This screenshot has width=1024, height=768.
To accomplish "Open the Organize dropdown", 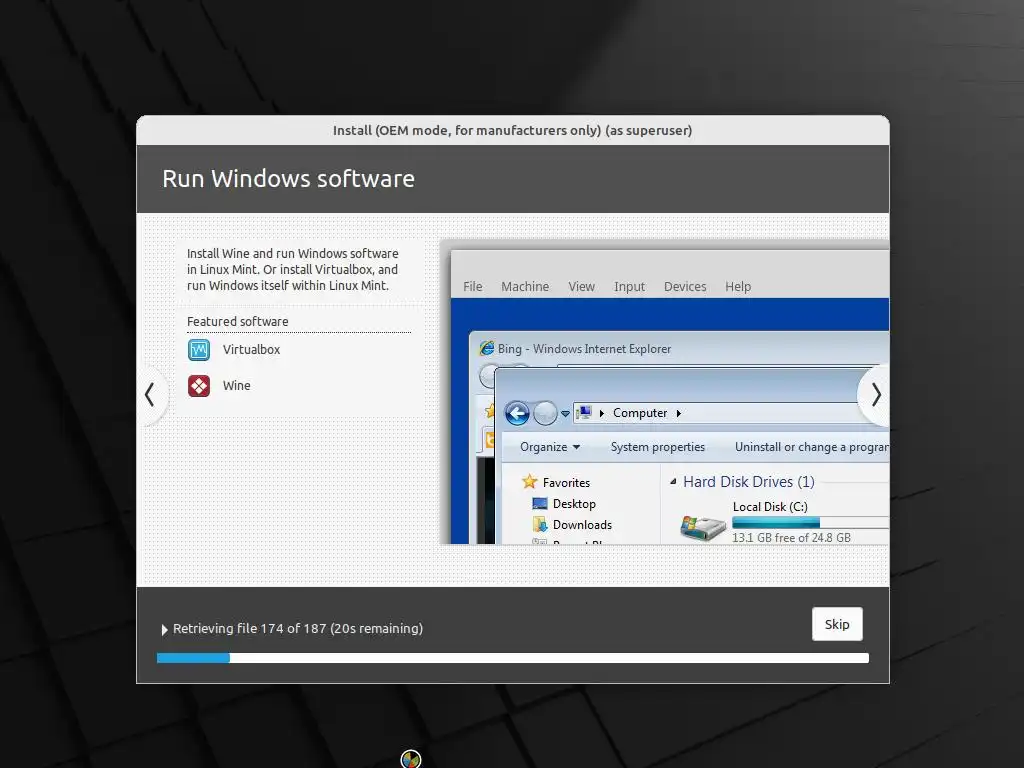I will [x=550, y=447].
